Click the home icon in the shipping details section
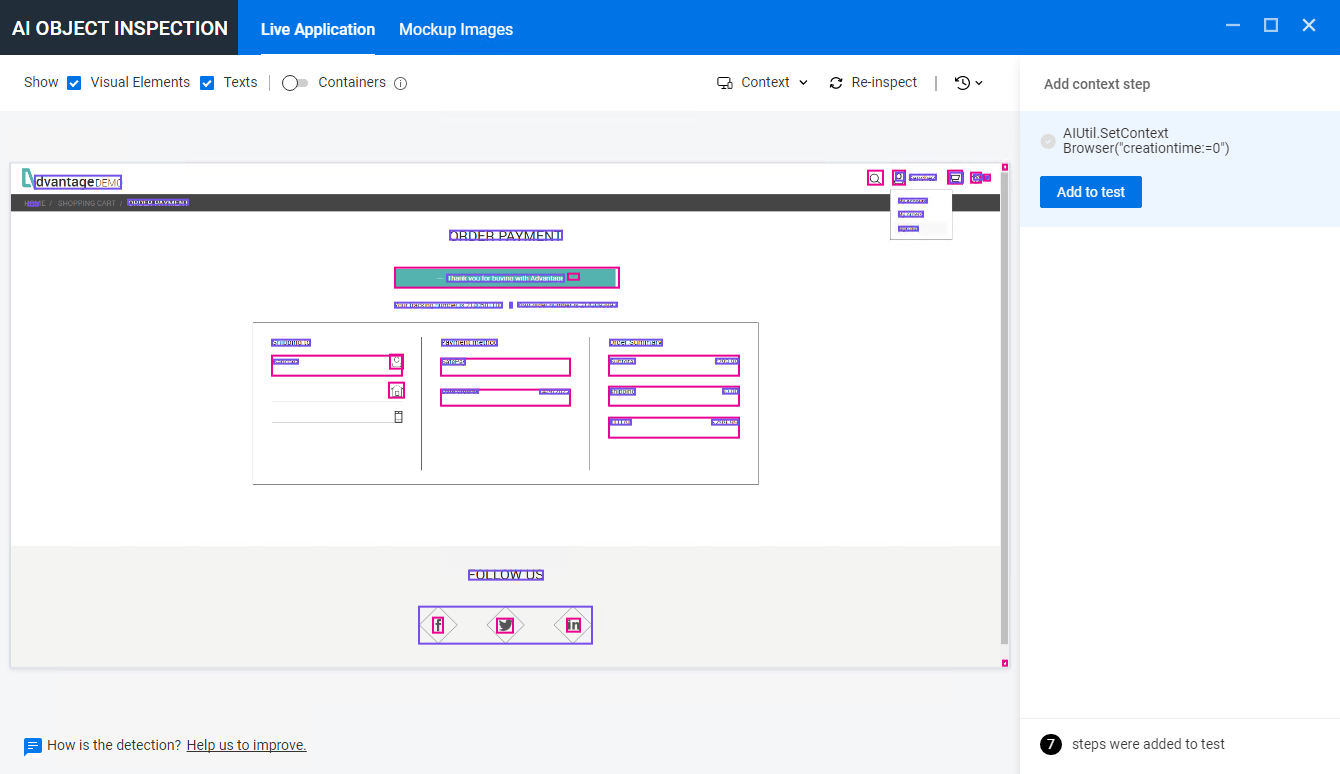This screenshot has height=774, width=1340. (x=397, y=390)
